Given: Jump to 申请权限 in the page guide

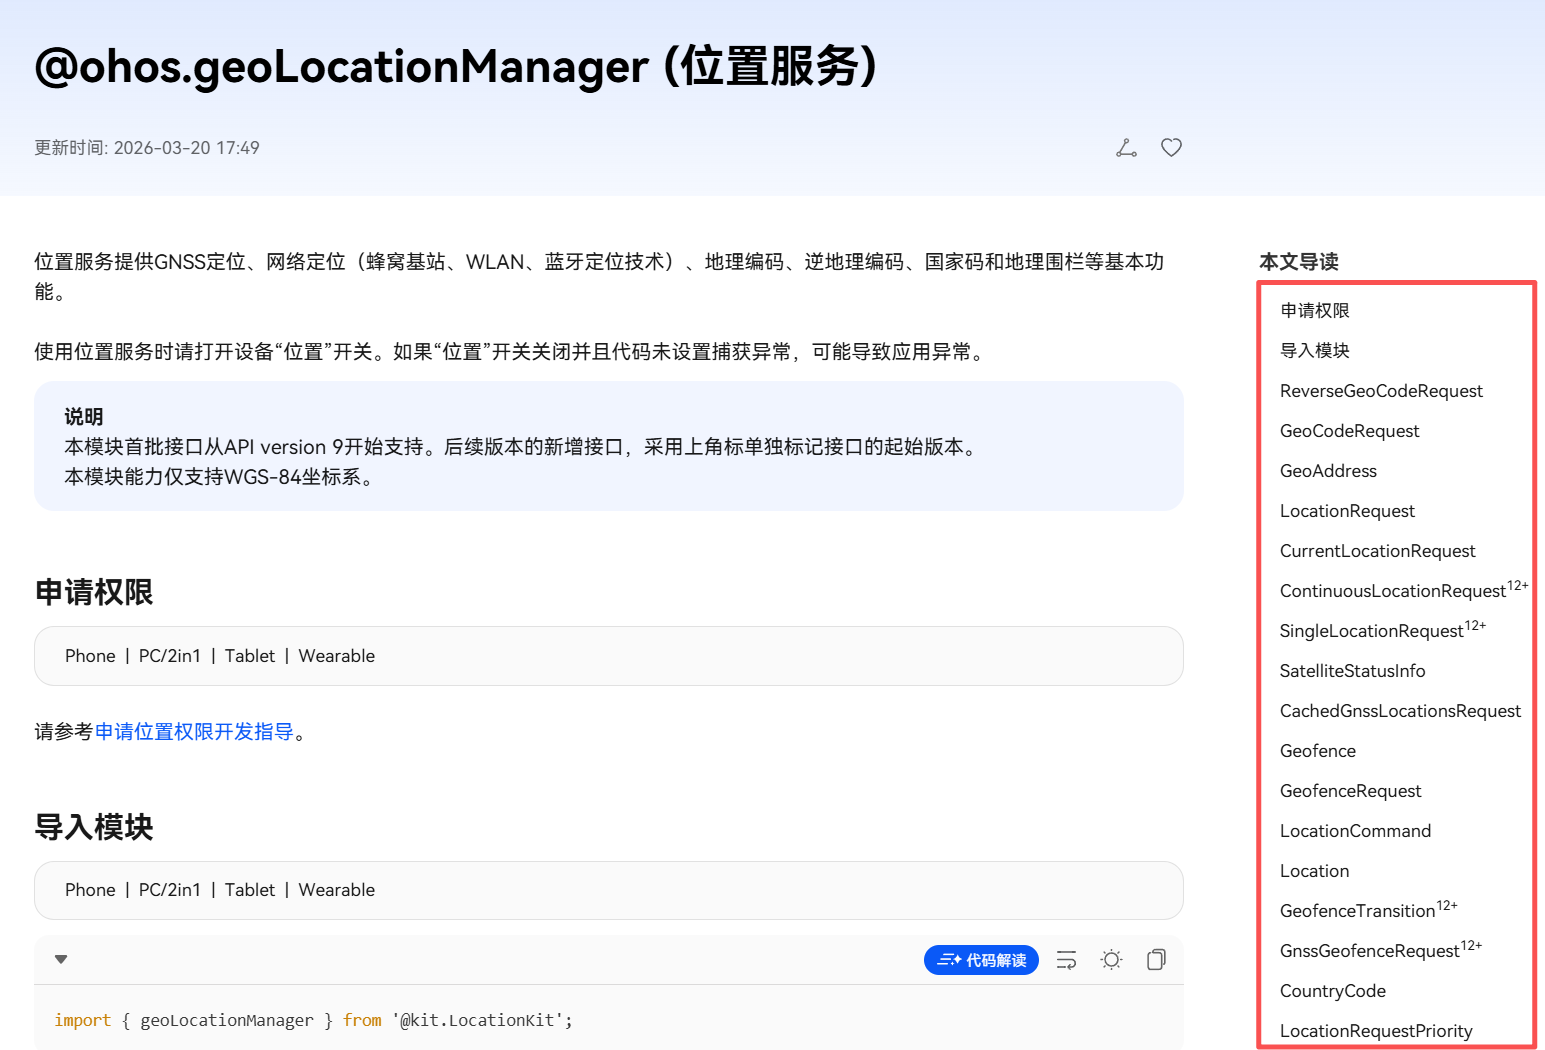Looking at the screenshot, I should 1314,311.
